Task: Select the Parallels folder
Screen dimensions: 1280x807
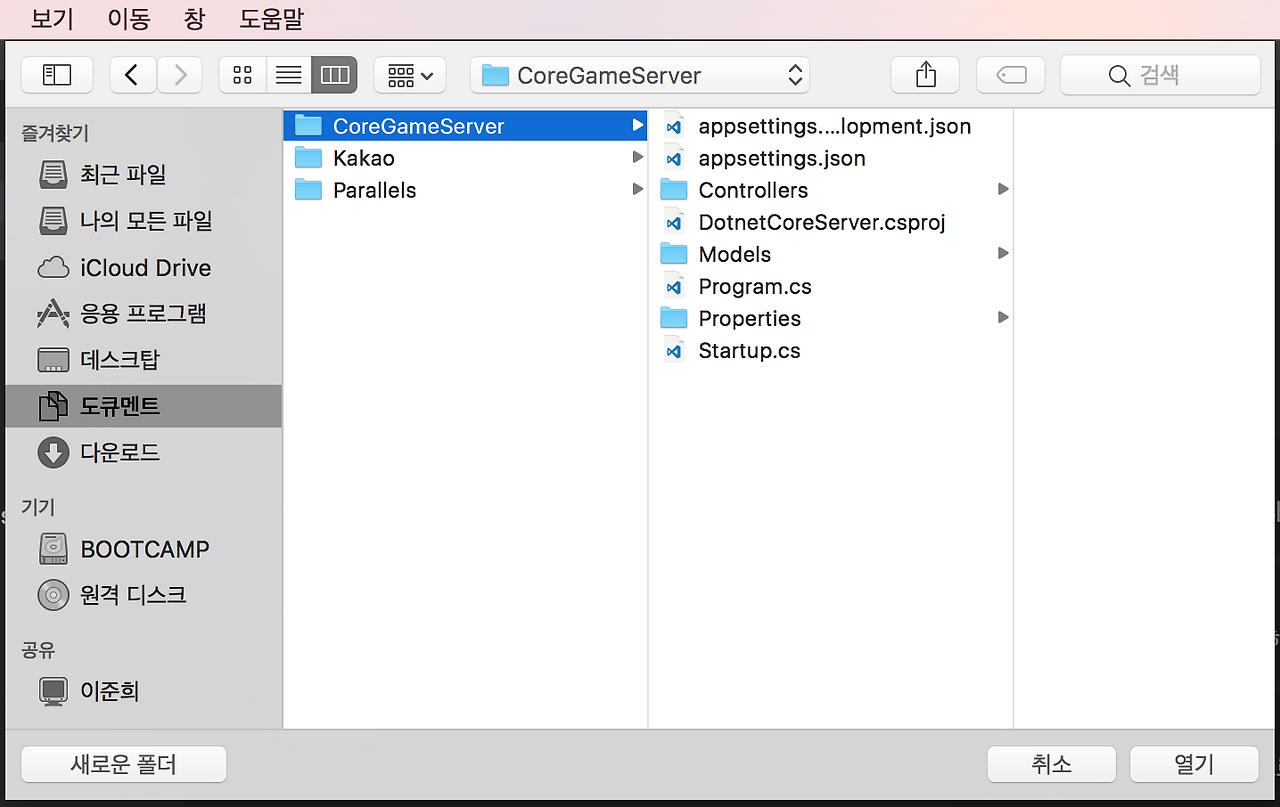Action: (466, 190)
